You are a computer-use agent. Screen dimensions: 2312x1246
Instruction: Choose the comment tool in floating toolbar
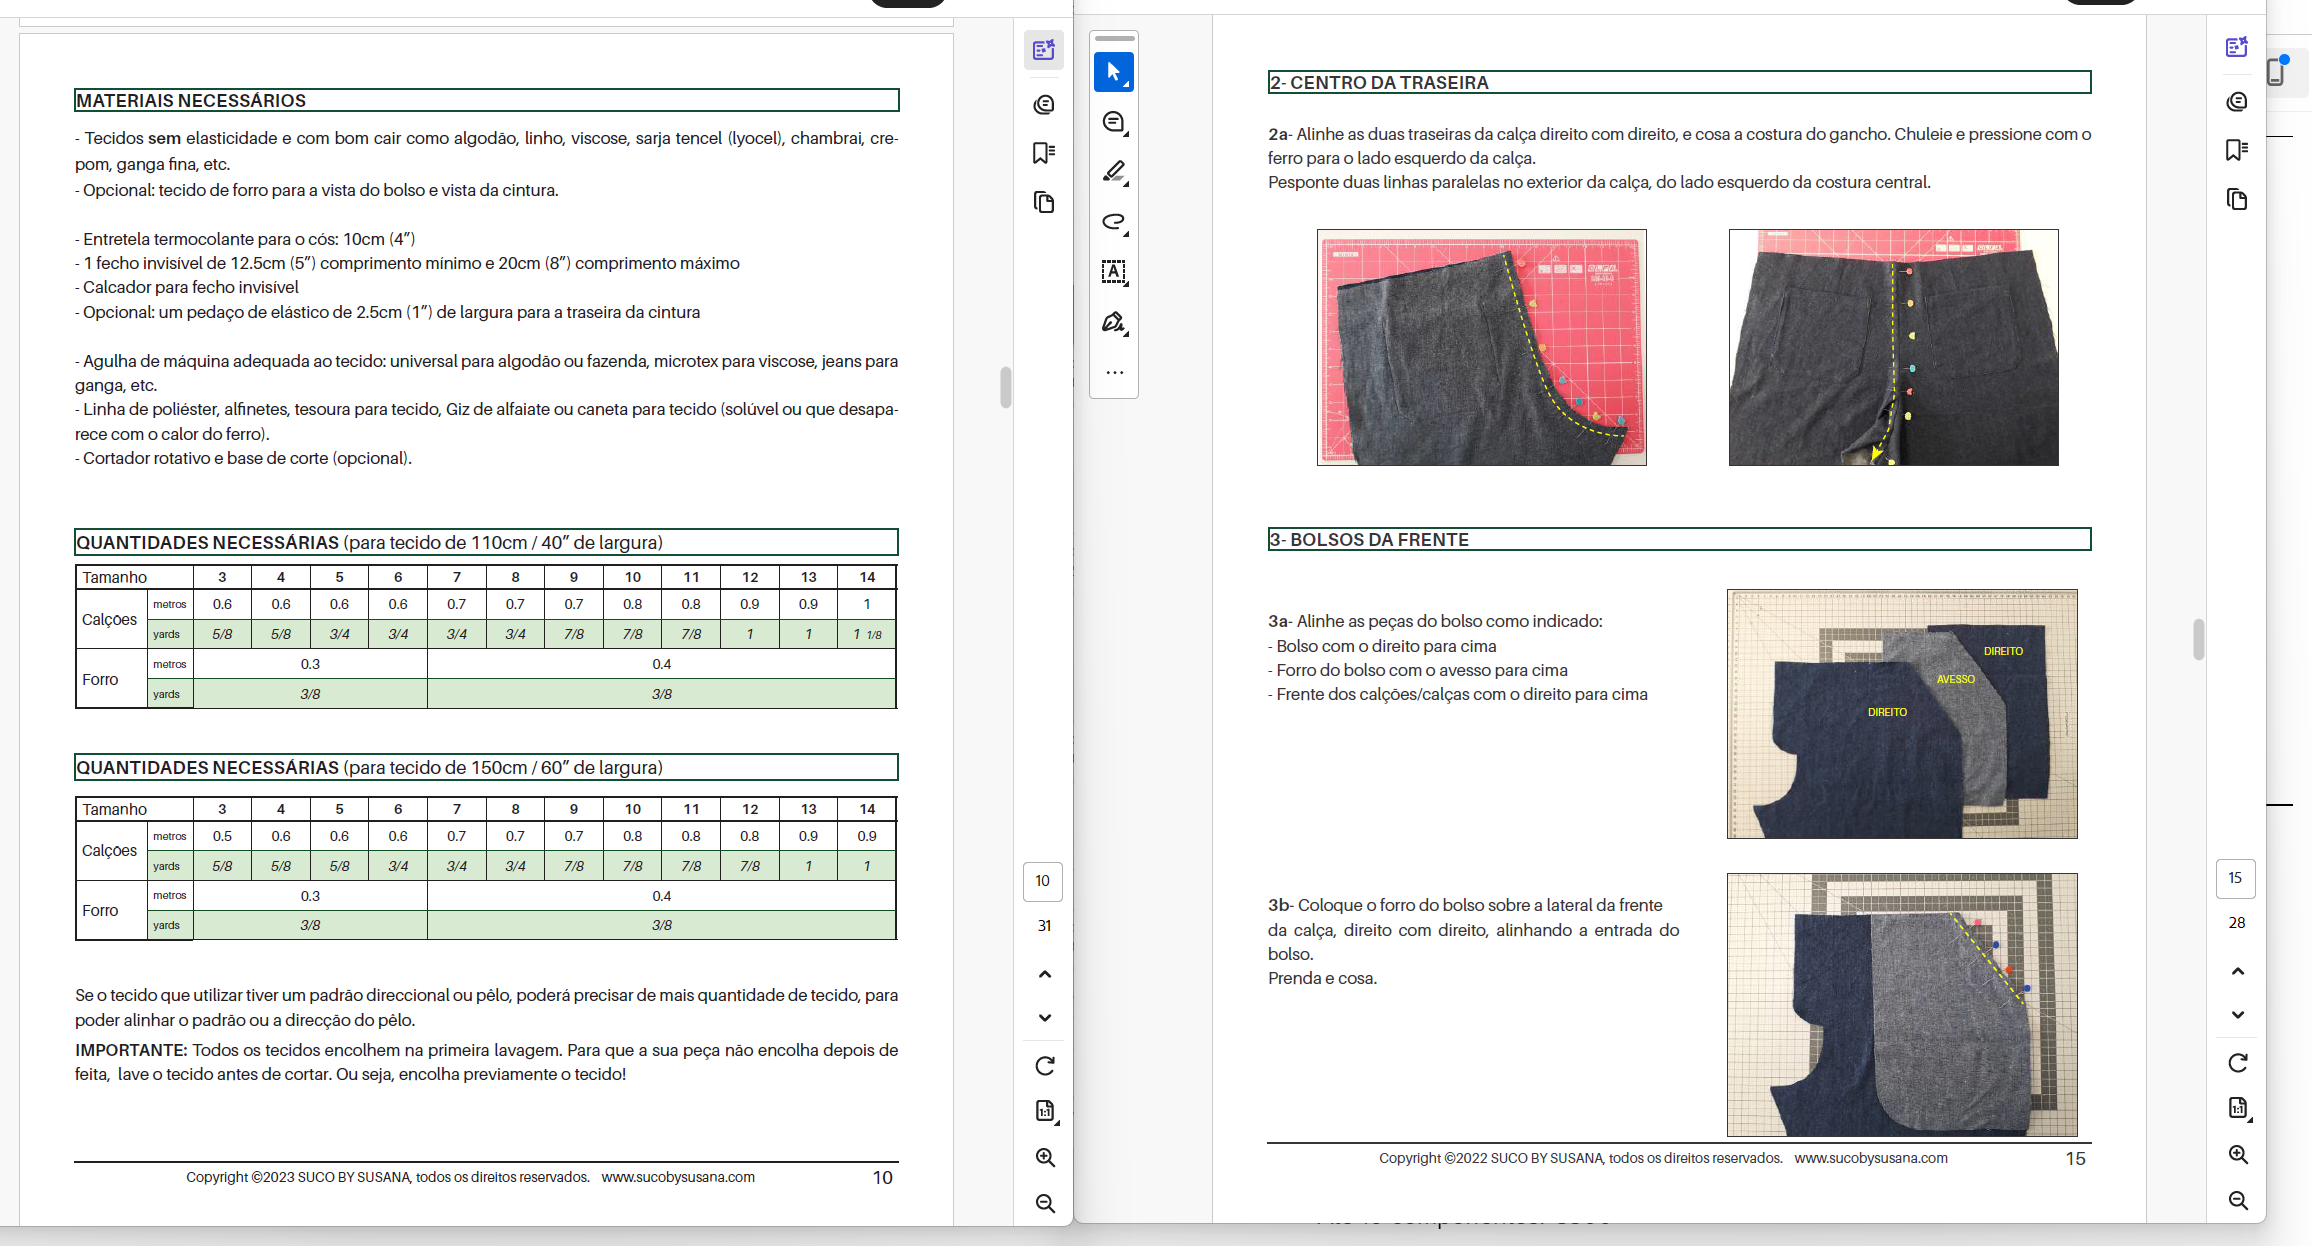(x=1113, y=122)
